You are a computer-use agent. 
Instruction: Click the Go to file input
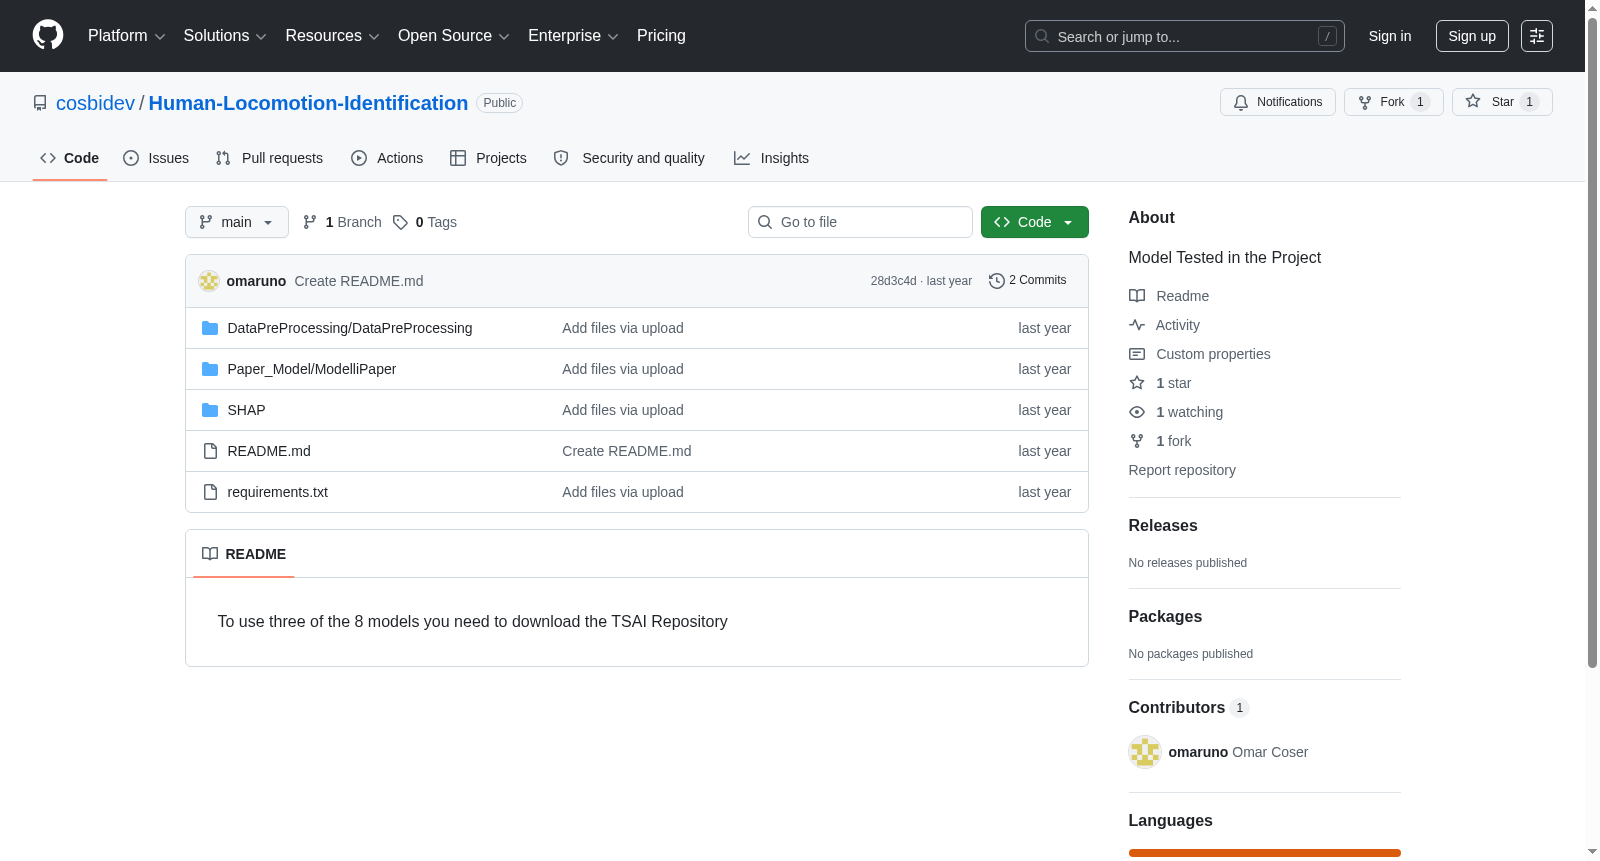coord(860,222)
